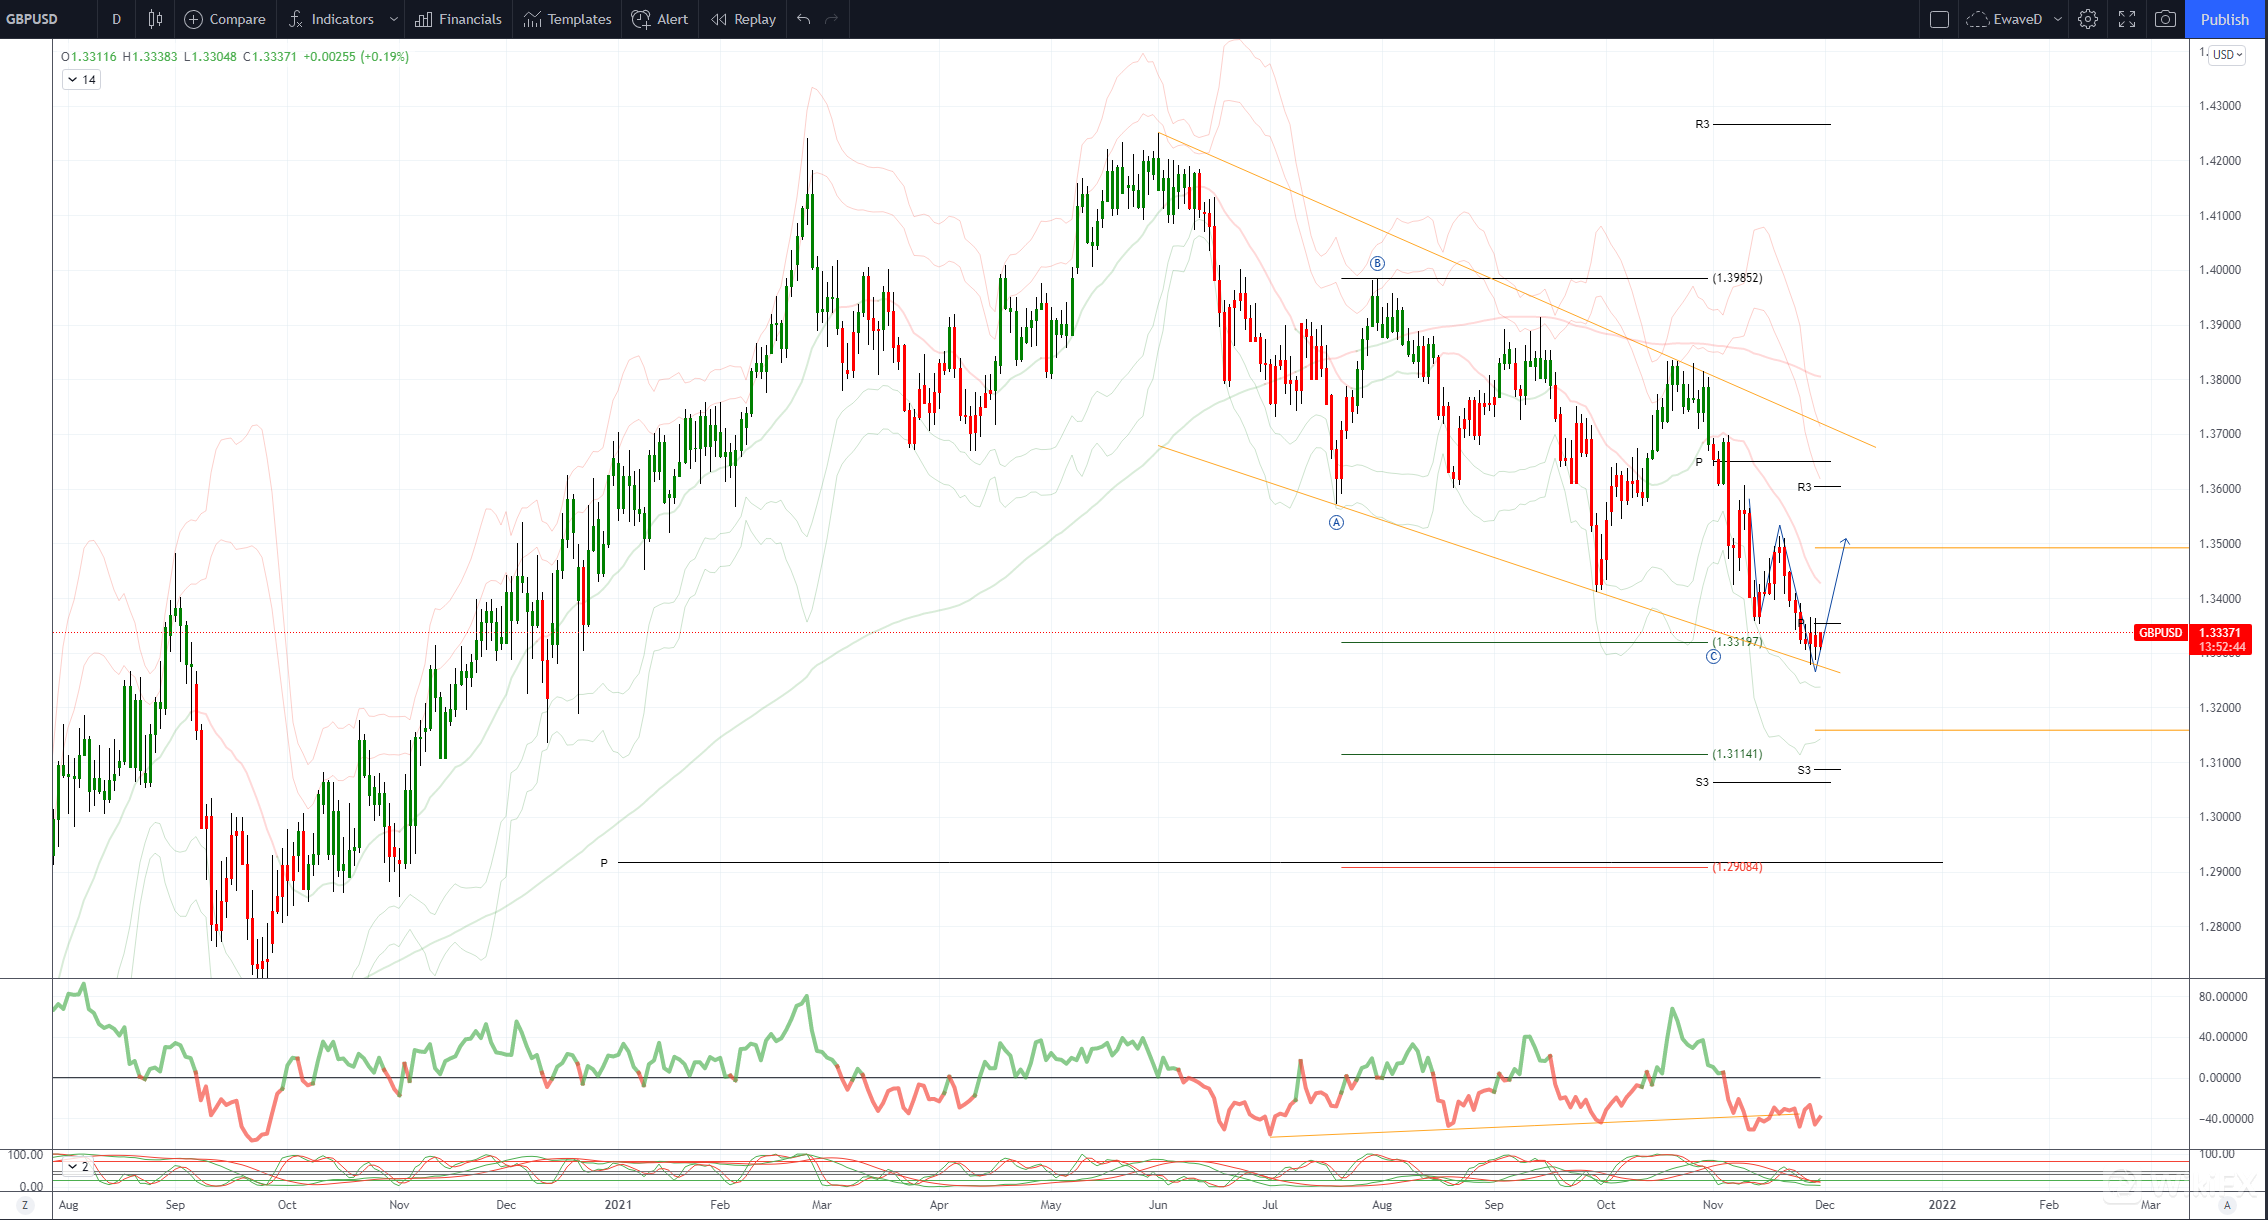The image size is (2268, 1220).
Task: Open the USD currency dropdown
Action: tap(2227, 55)
